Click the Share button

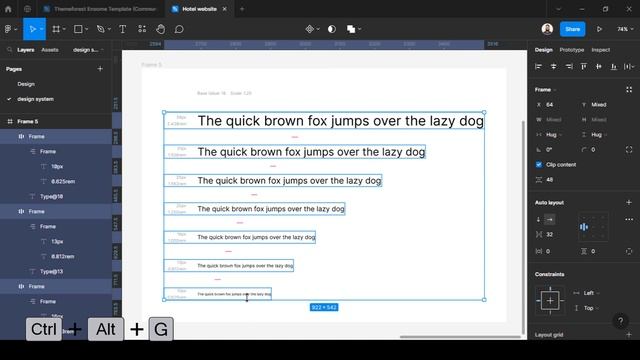click(x=573, y=29)
